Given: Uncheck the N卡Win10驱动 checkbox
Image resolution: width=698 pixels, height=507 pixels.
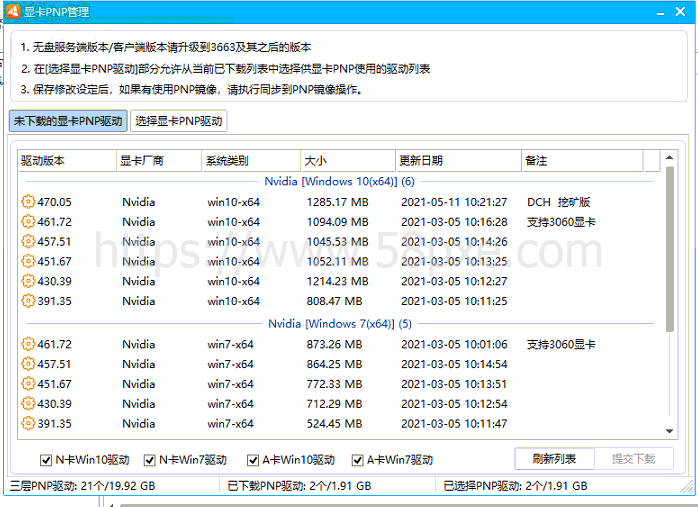Looking at the screenshot, I should click(x=46, y=460).
